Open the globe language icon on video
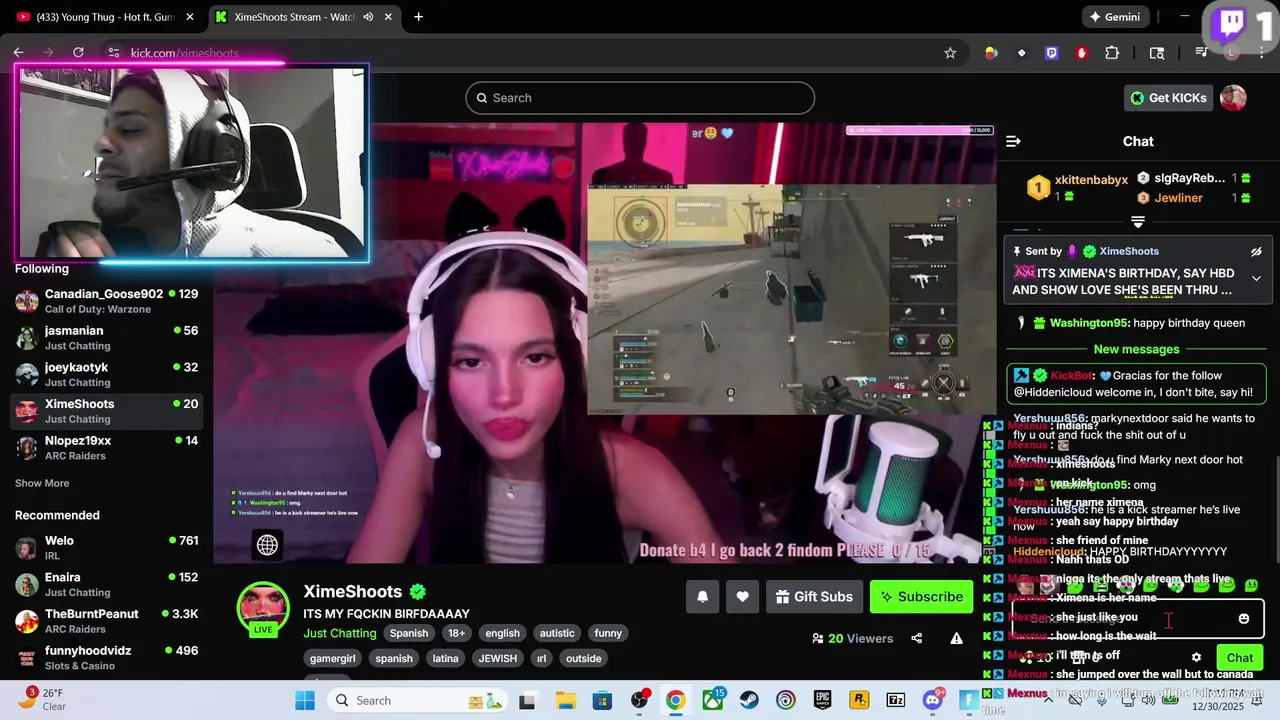 point(267,544)
